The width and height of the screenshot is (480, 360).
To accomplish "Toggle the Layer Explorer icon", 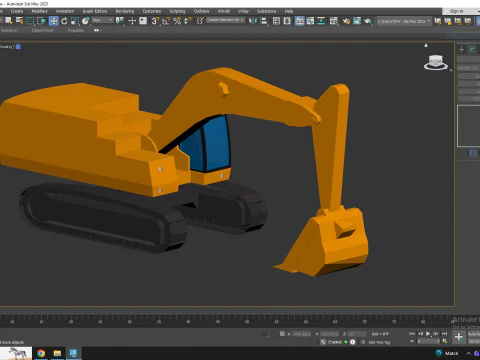I will (x=287, y=21).
